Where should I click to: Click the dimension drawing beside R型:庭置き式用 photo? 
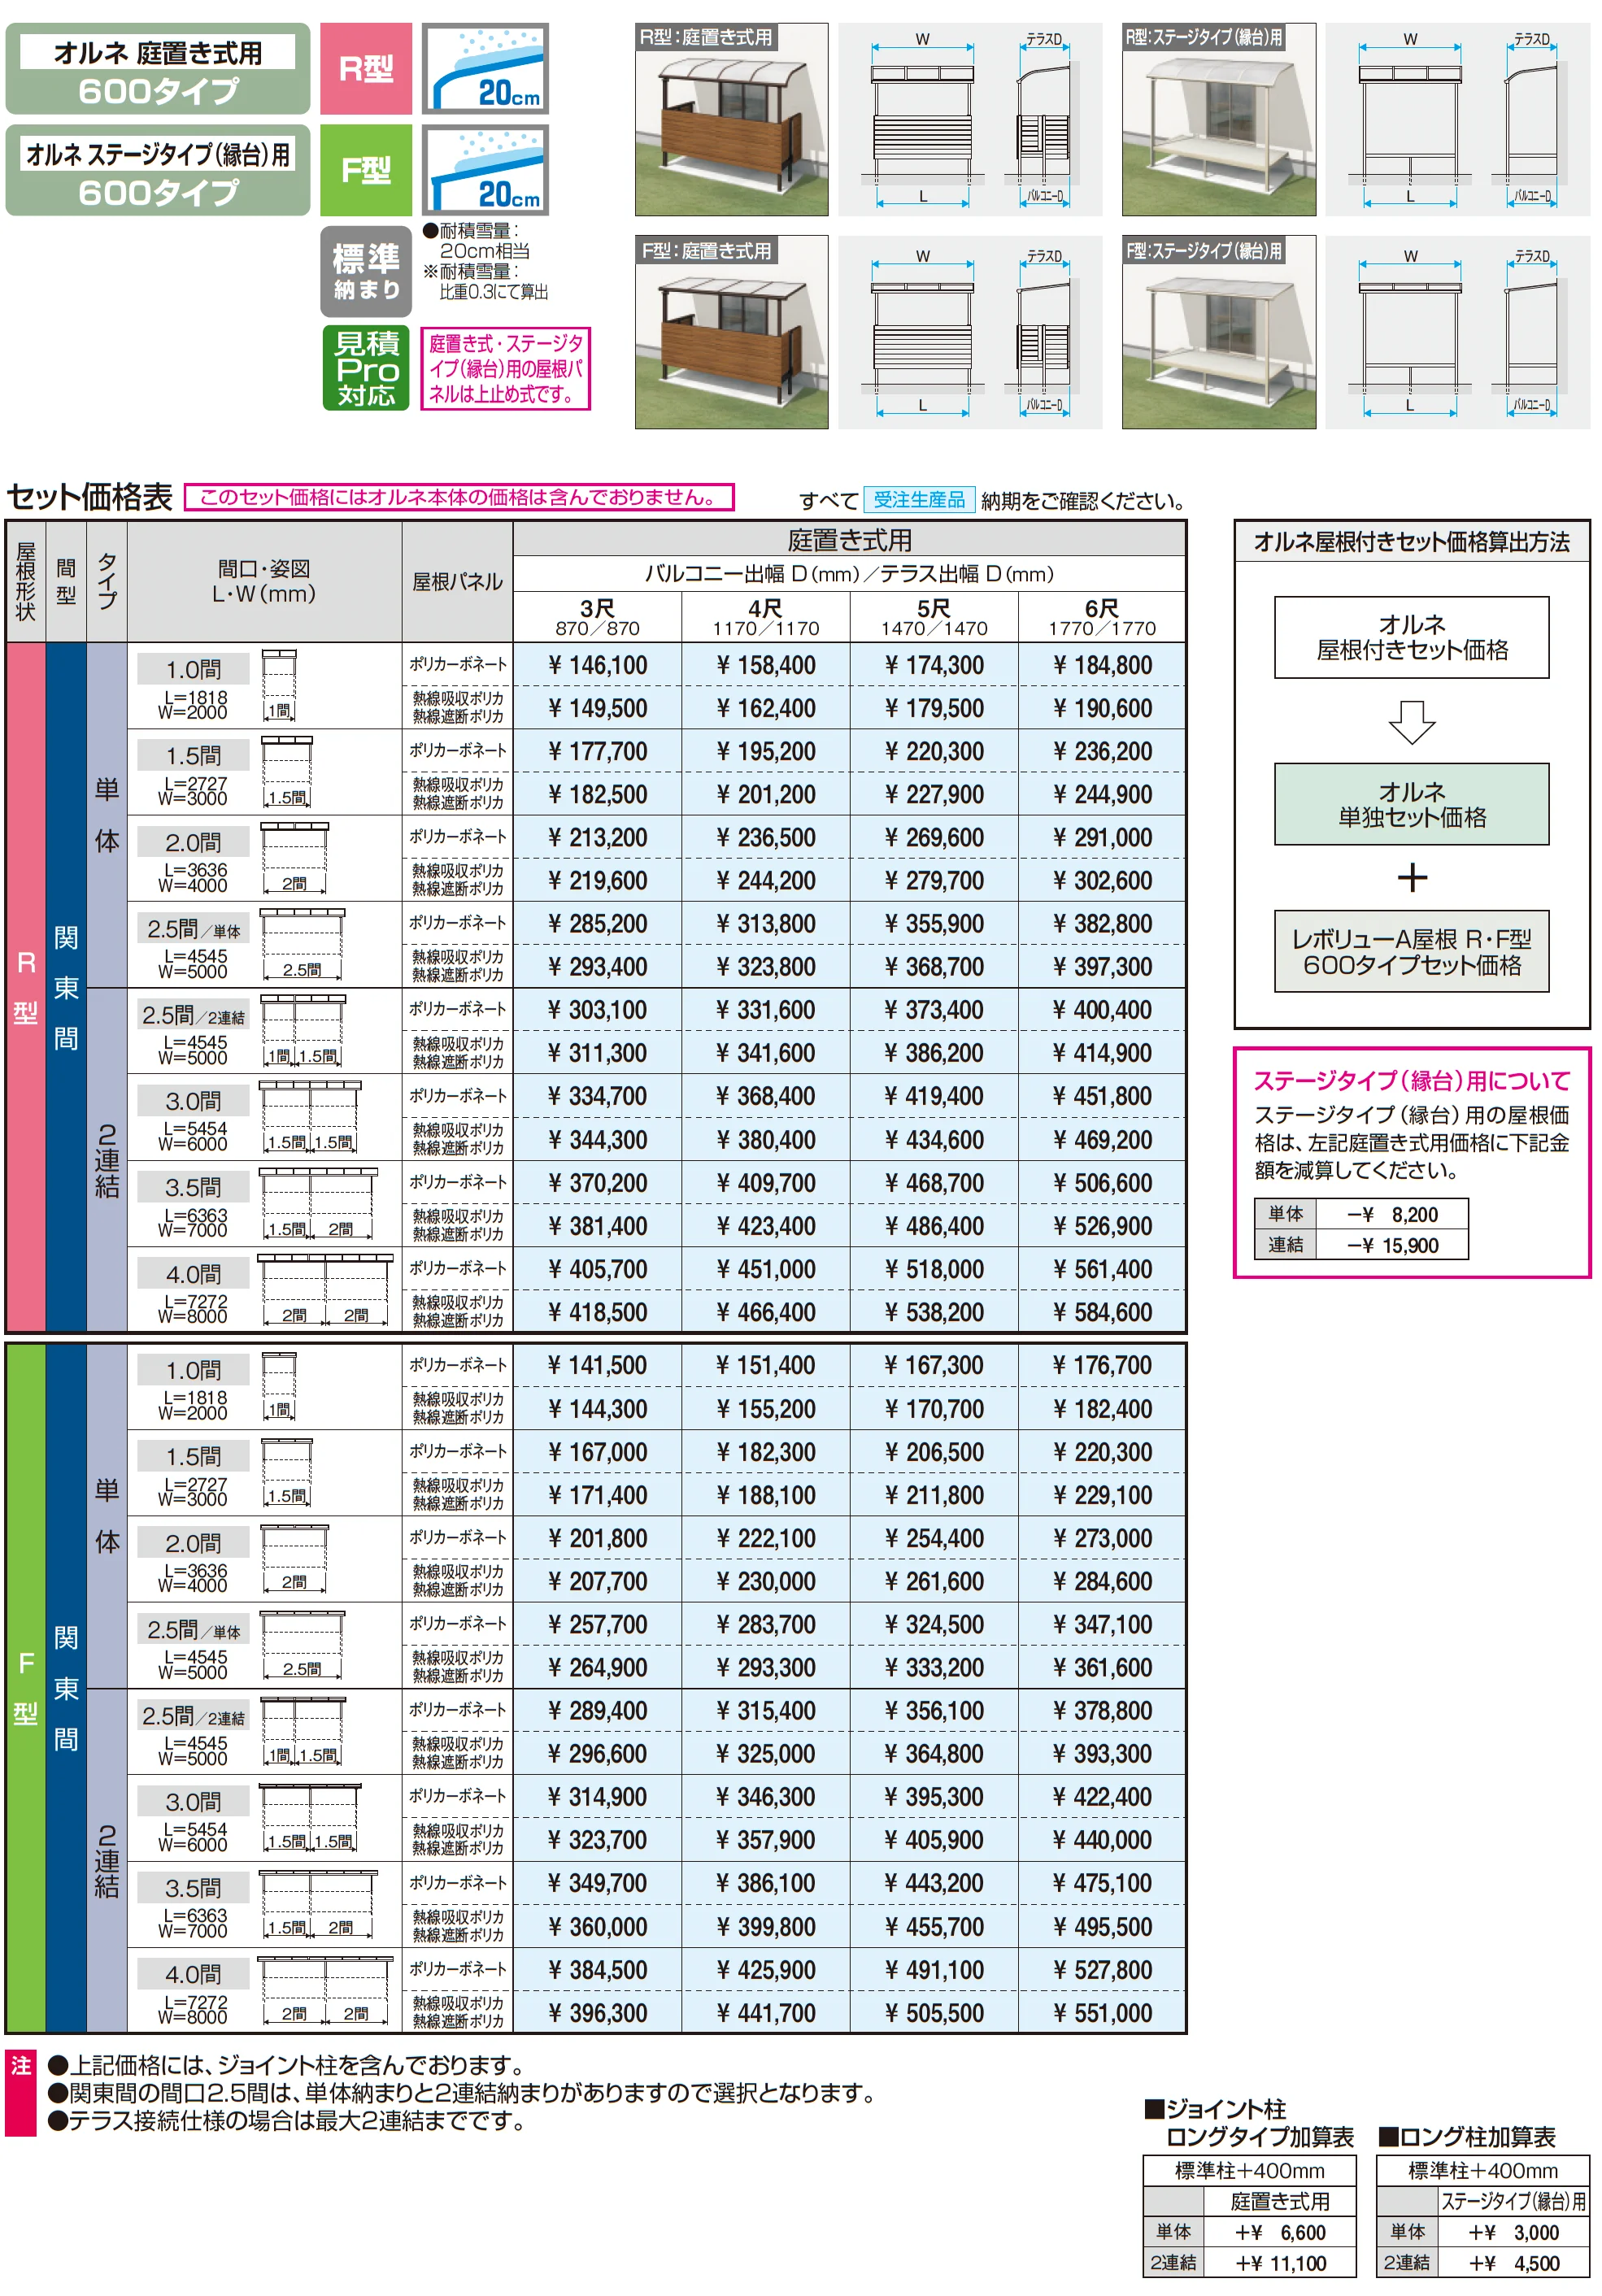pos(970,119)
